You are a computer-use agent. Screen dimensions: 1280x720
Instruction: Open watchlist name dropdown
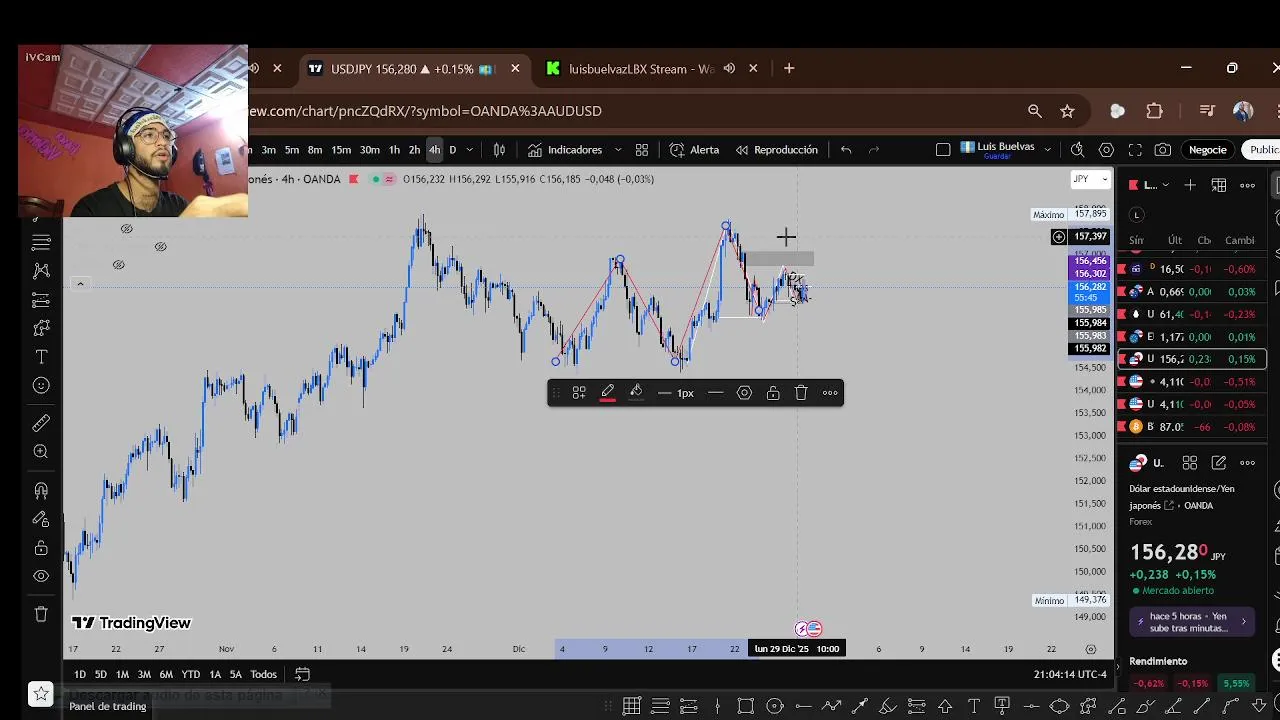pos(1156,185)
